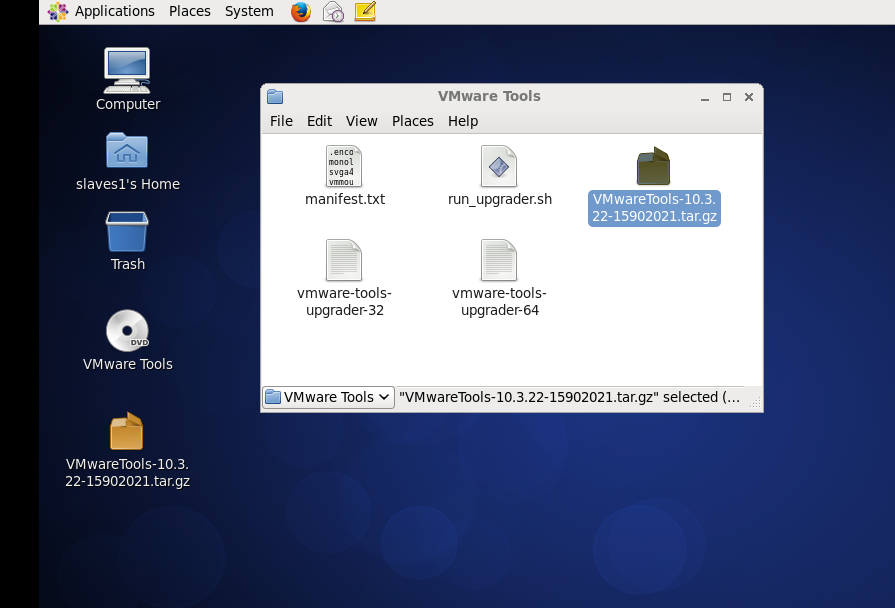The height and width of the screenshot is (608, 895).
Task: Open the View menu
Action: 361,120
